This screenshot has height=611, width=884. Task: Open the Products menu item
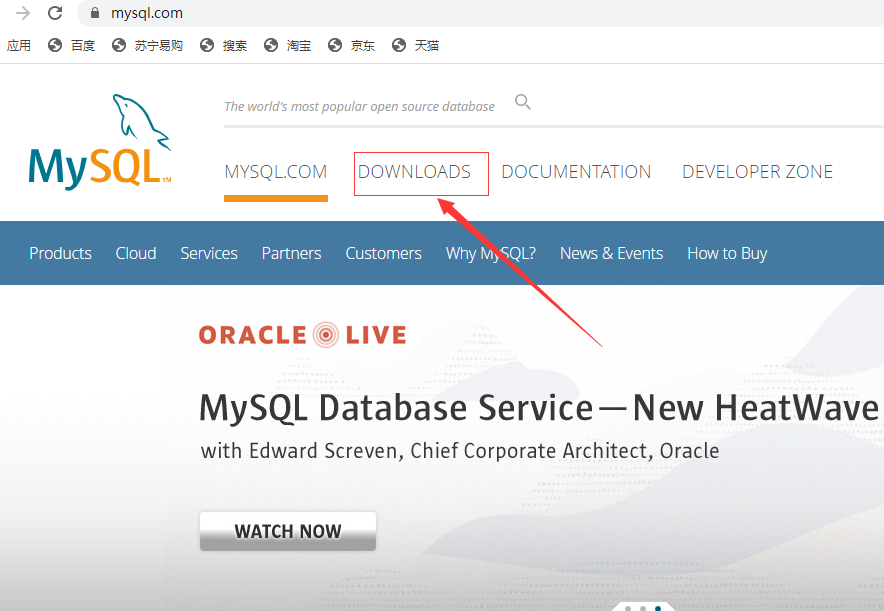60,253
